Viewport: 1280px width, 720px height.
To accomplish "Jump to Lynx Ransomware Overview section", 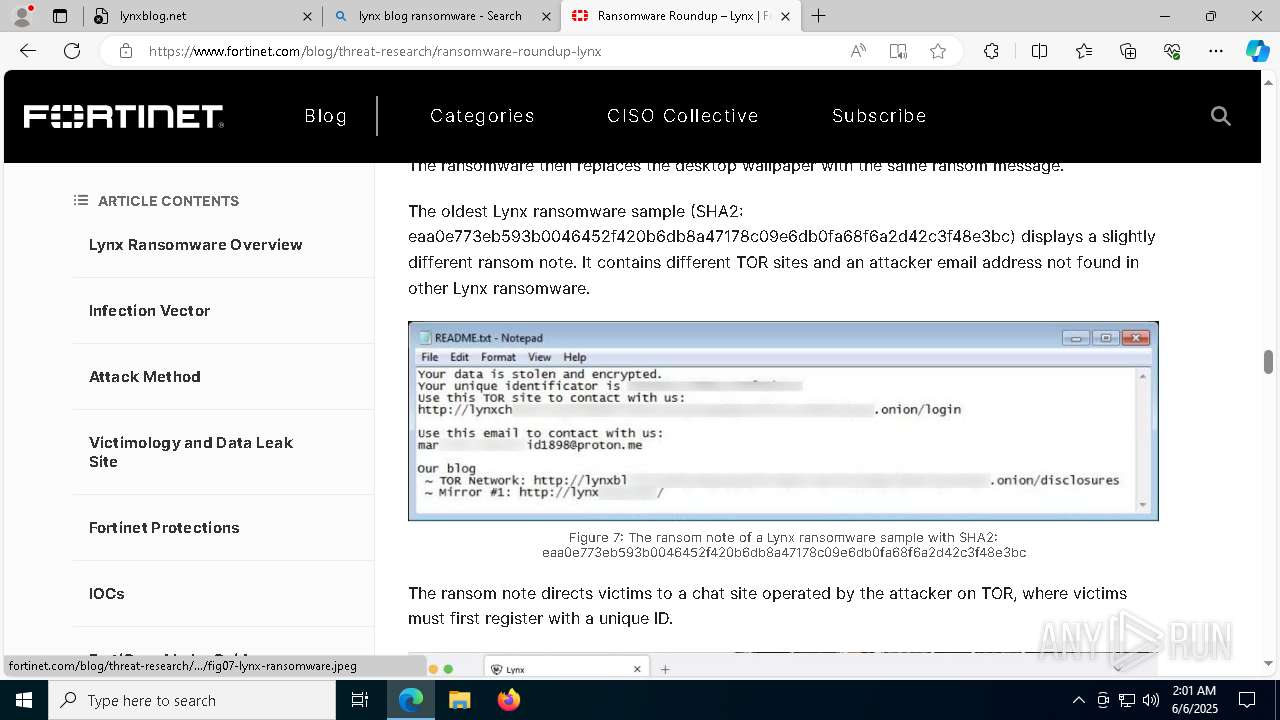I will click(x=195, y=245).
